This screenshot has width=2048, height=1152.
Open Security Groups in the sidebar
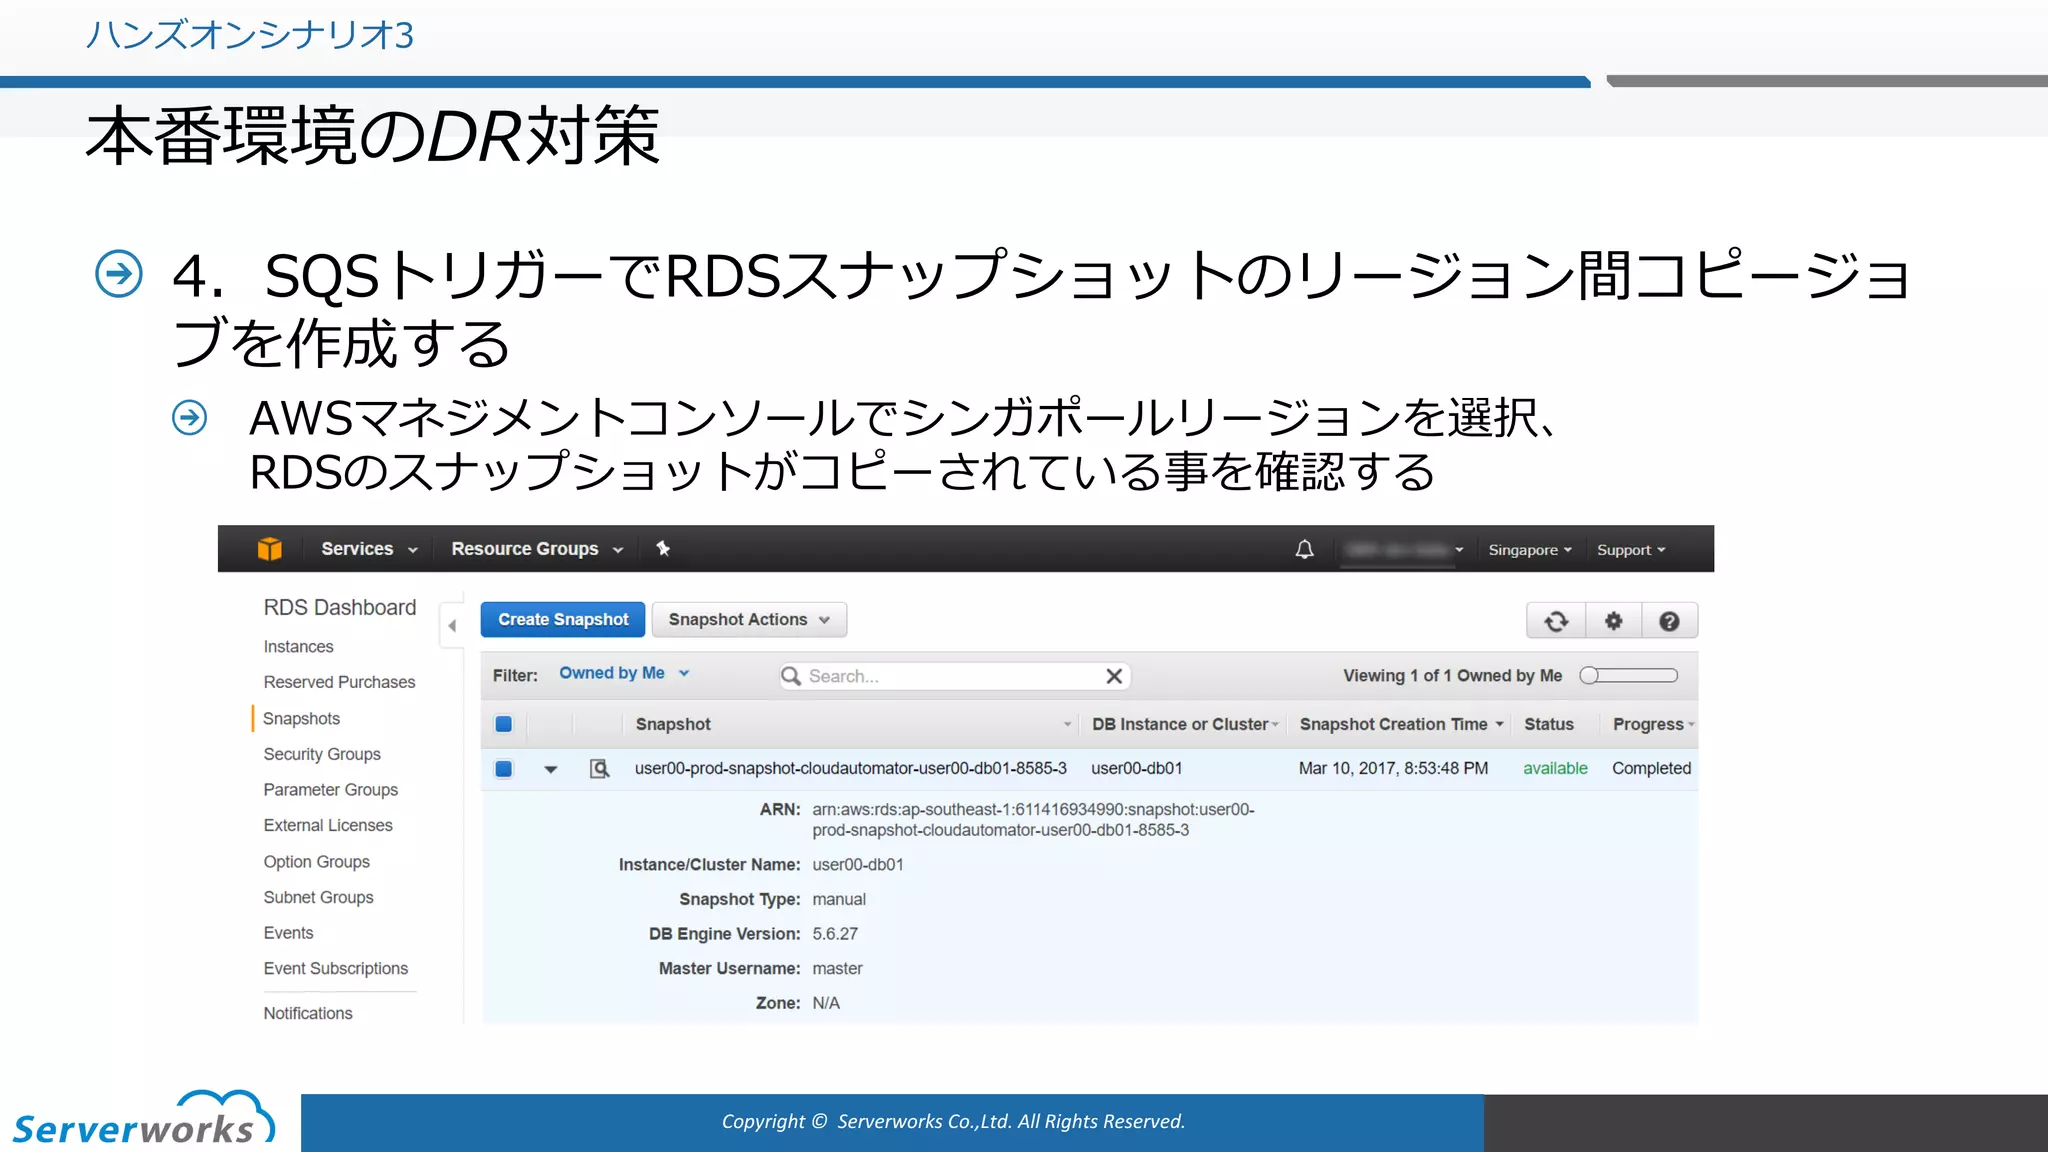point(322,754)
